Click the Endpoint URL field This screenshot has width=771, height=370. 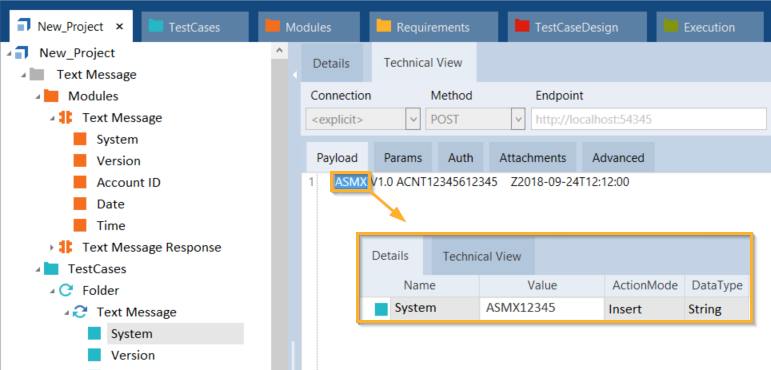click(648, 119)
